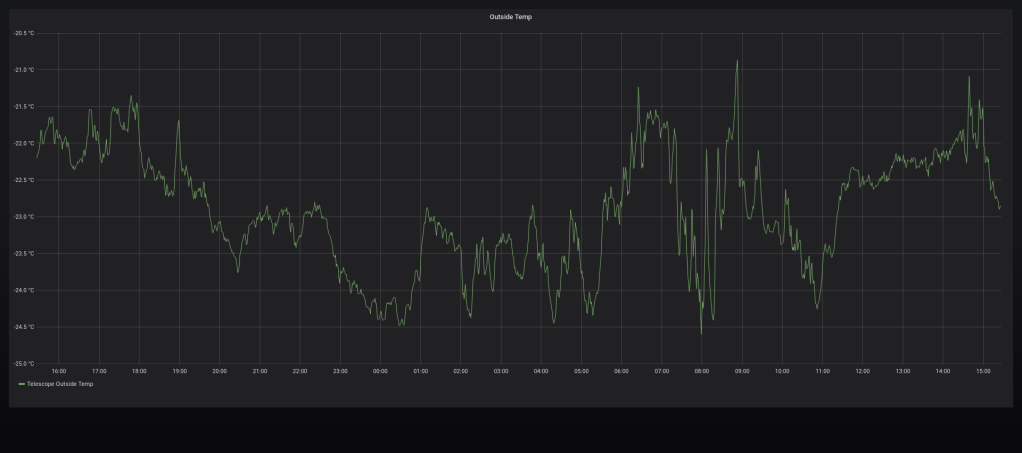Click the 00:00 midnight time axis label
The image size is (1022, 453).
click(380, 371)
